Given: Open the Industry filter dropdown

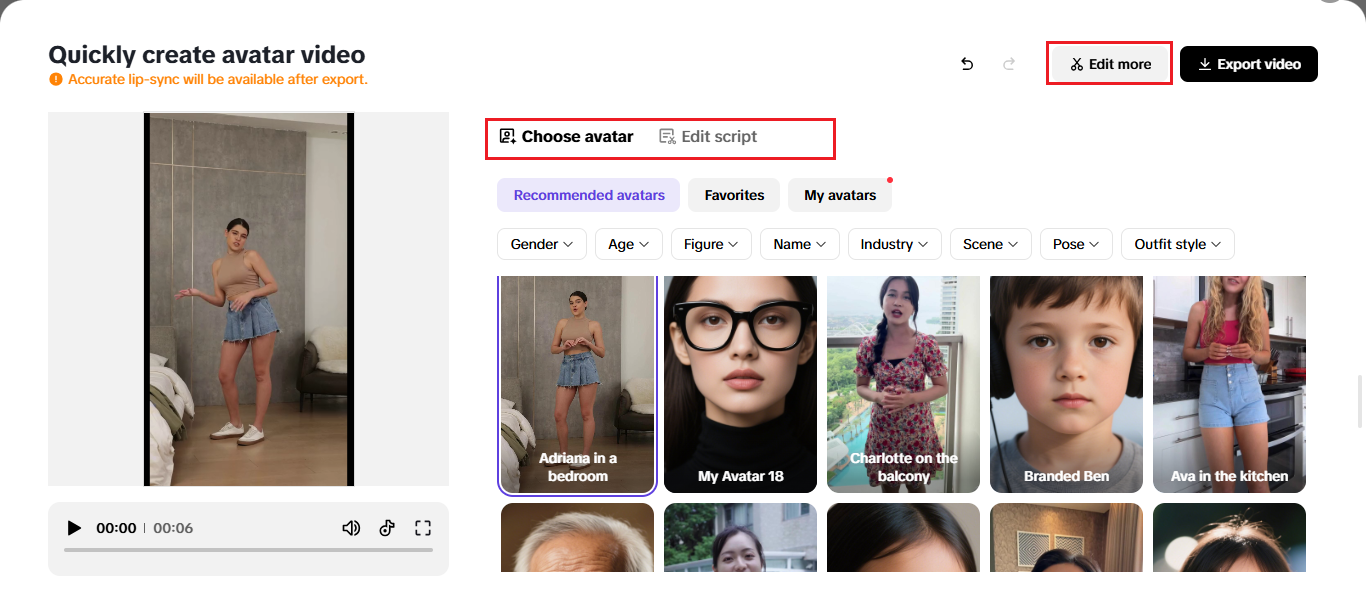Looking at the screenshot, I should click(x=894, y=244).
